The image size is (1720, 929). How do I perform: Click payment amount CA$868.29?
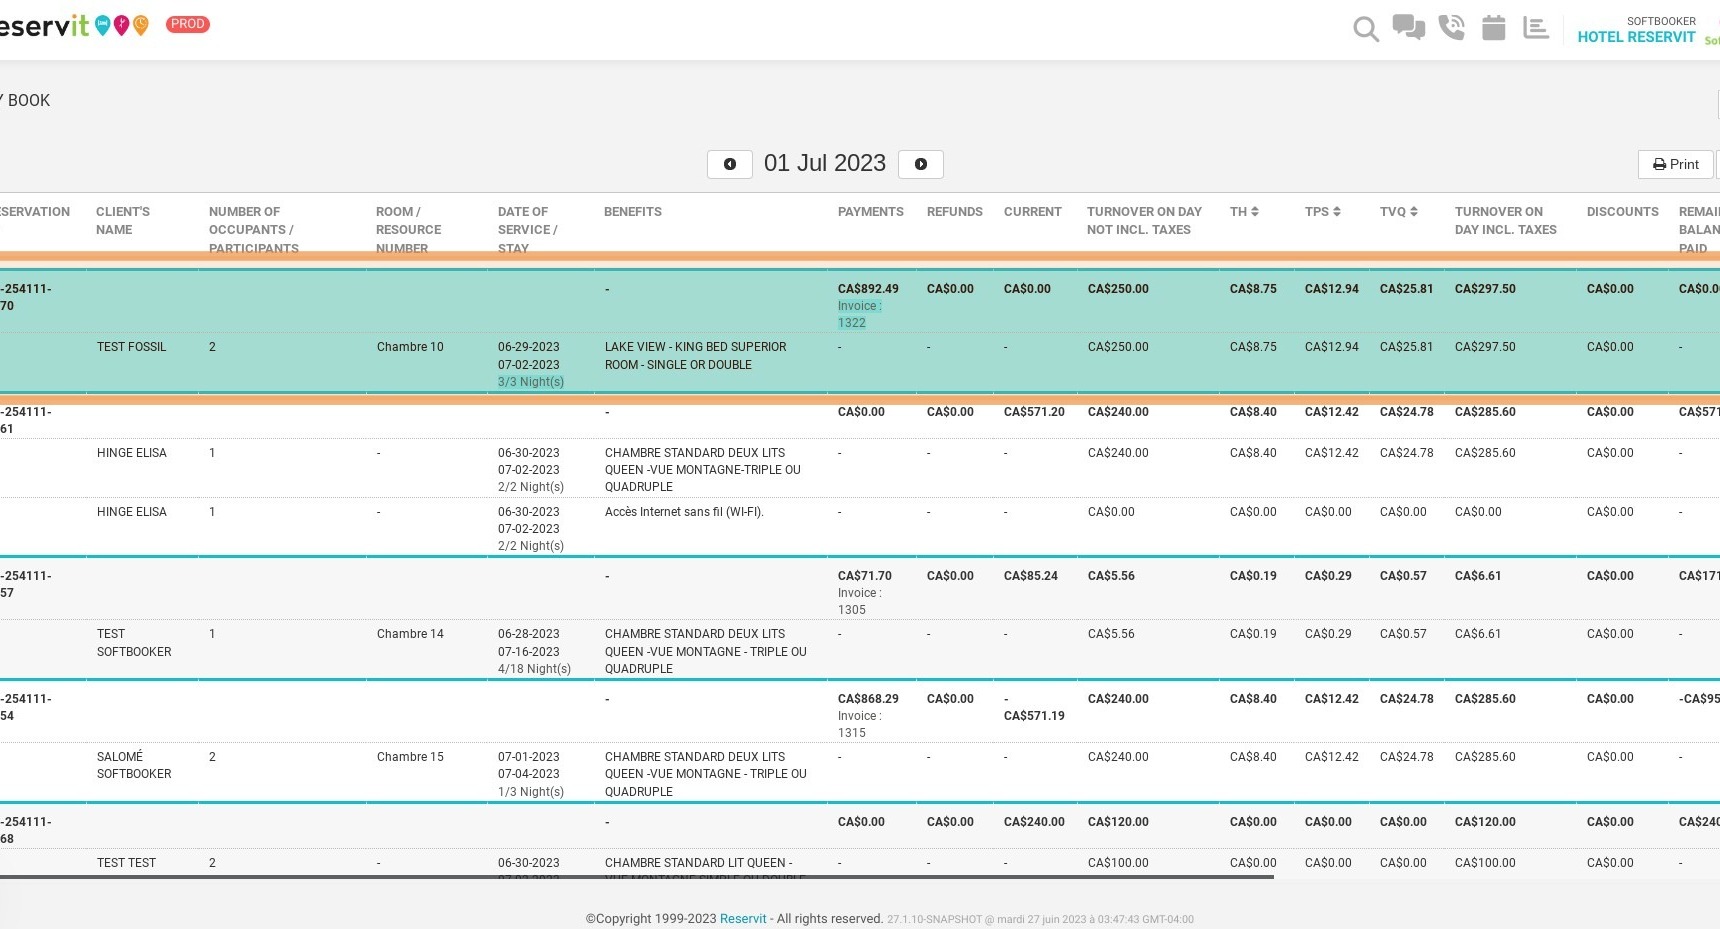point(868,699)
